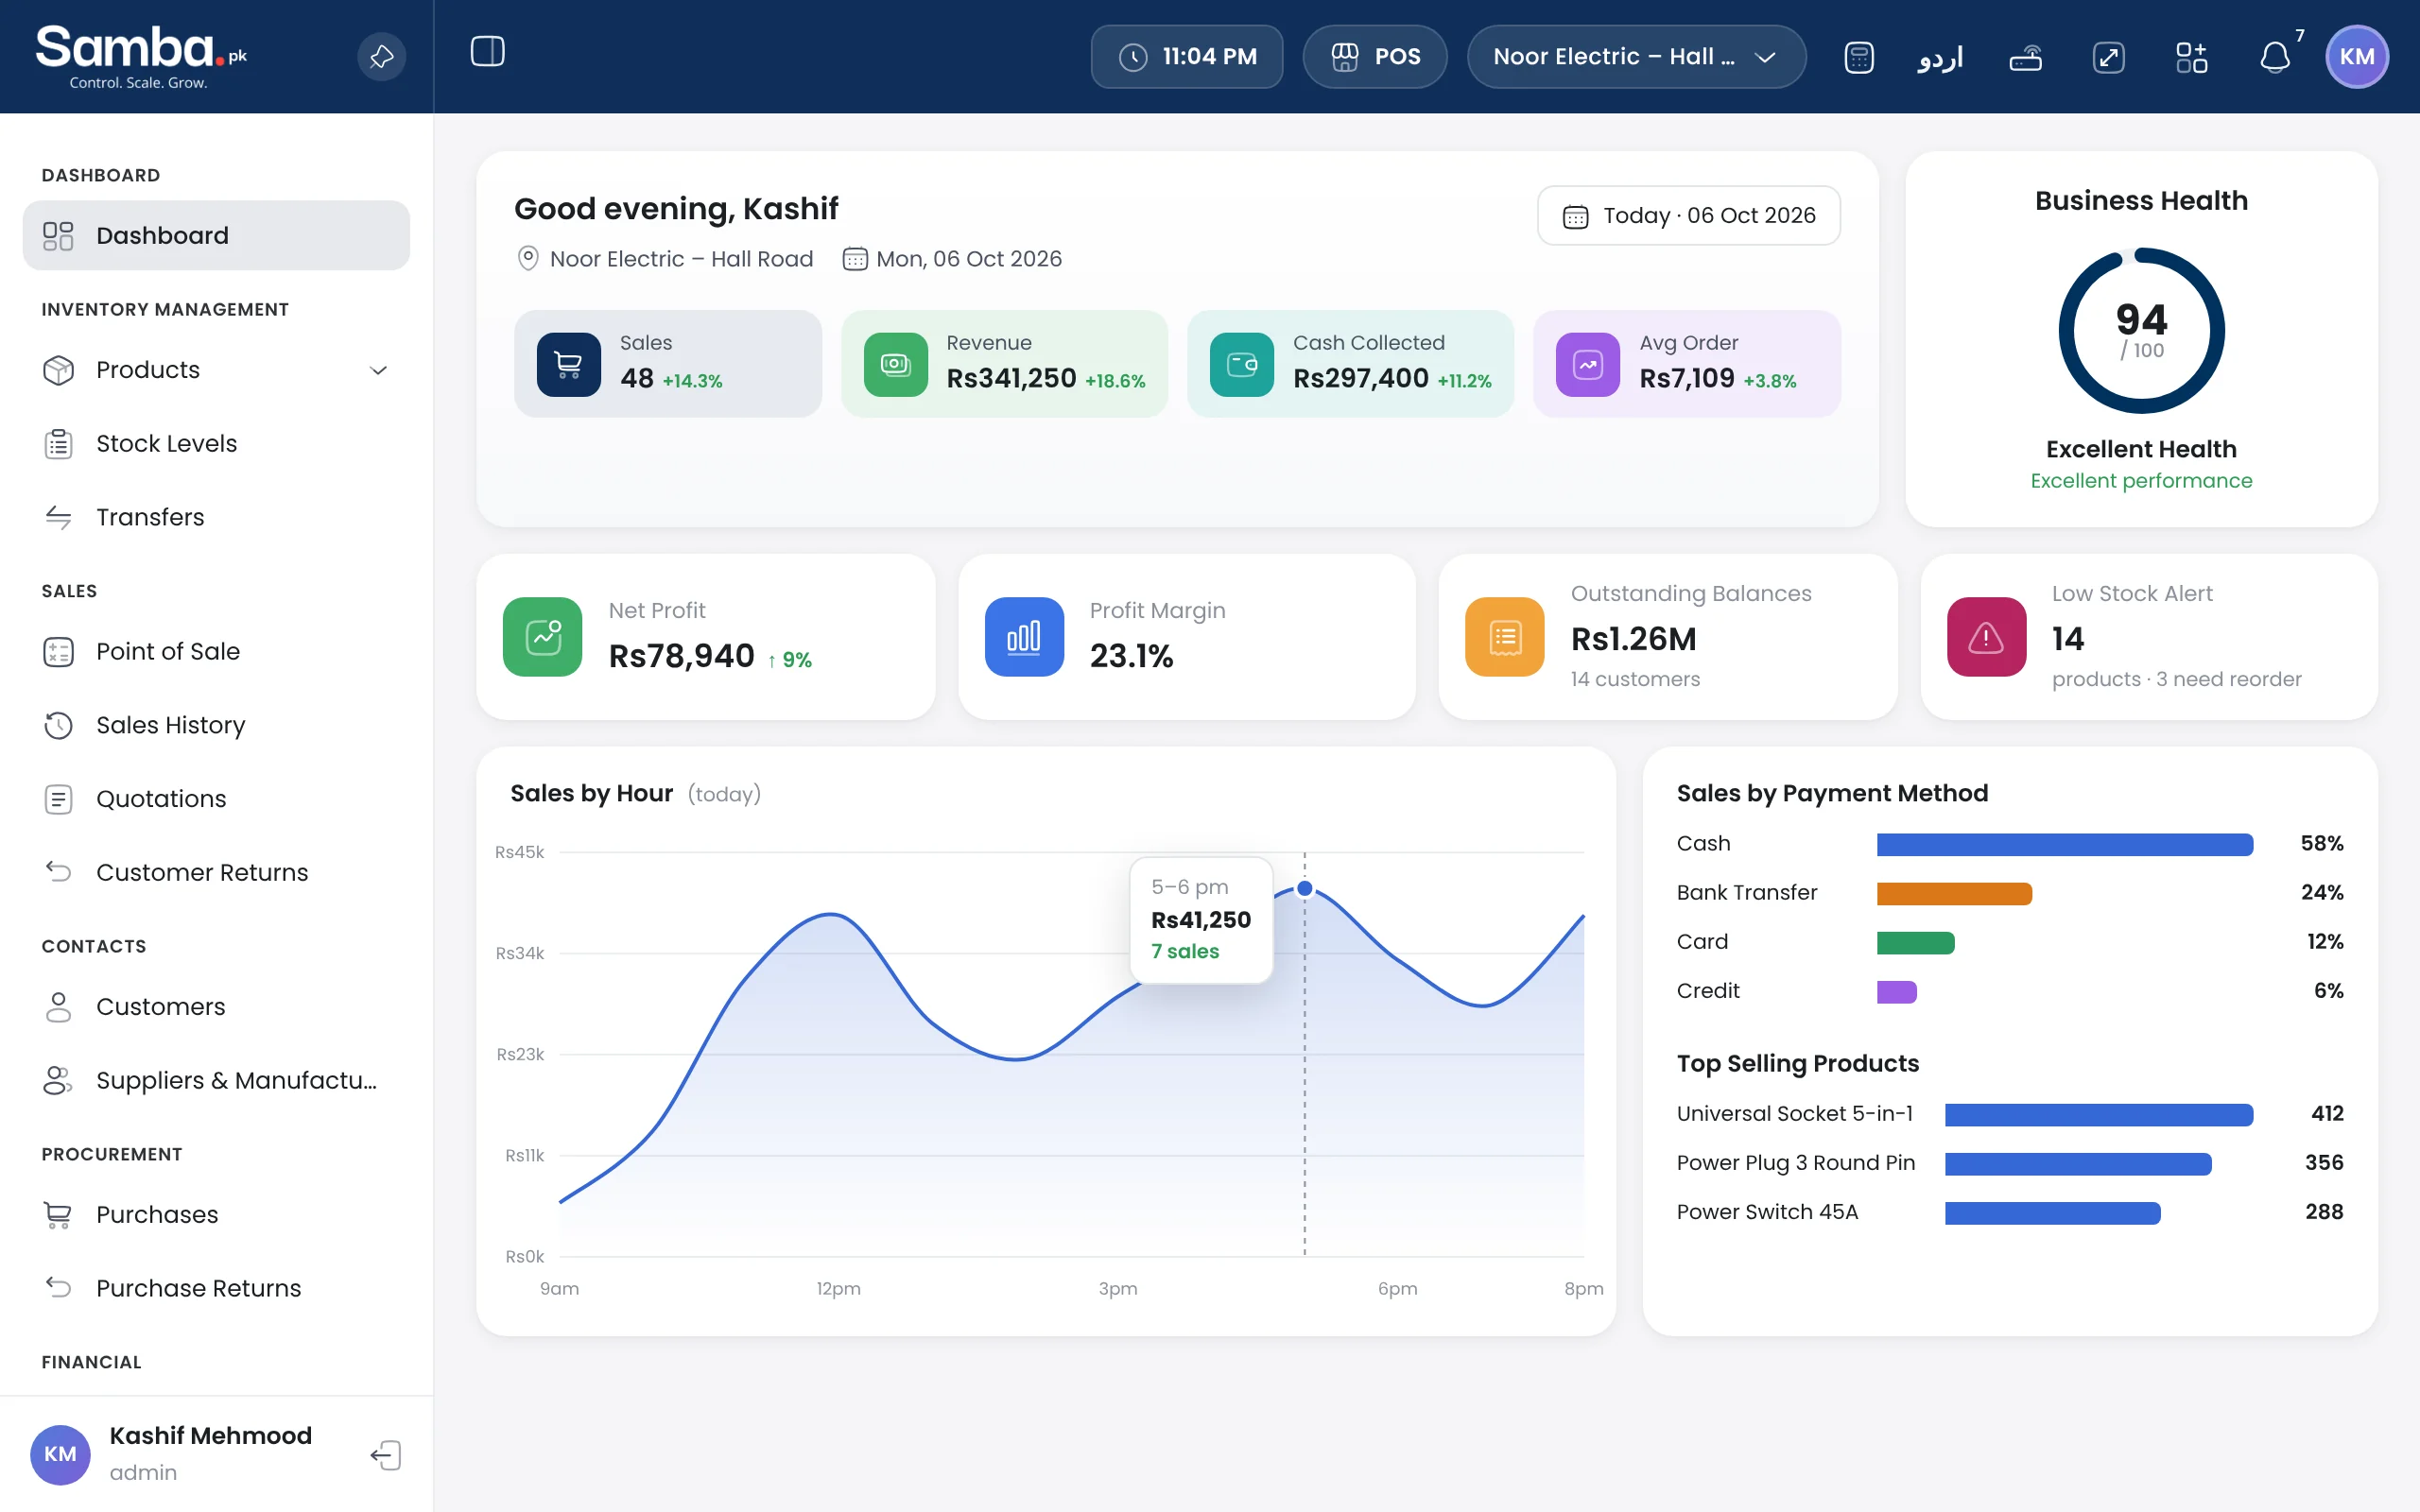Open the Today 06 Oct 2026 date picker
Image resolution: width=2420 pixels, height=1512 pixels.
click(1688, 215)
